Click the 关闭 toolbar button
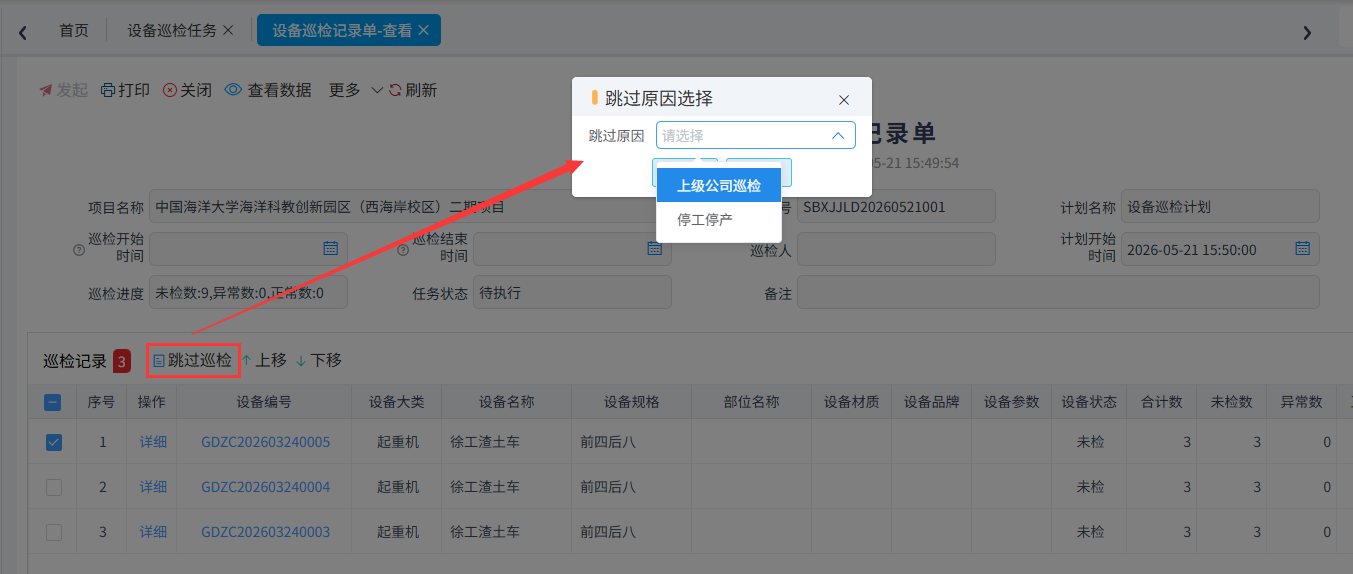 coord(187,90)
